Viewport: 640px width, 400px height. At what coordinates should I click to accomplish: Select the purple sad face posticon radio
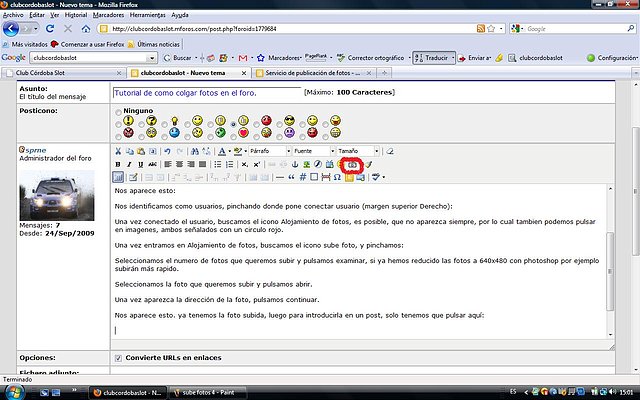(x=279, y=136)
